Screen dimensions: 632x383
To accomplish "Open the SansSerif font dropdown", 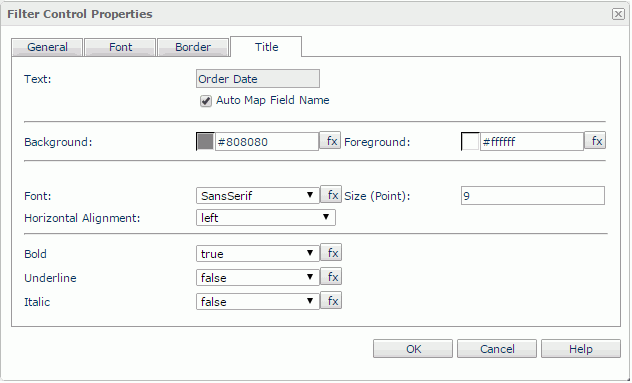I will click(258, 196).
